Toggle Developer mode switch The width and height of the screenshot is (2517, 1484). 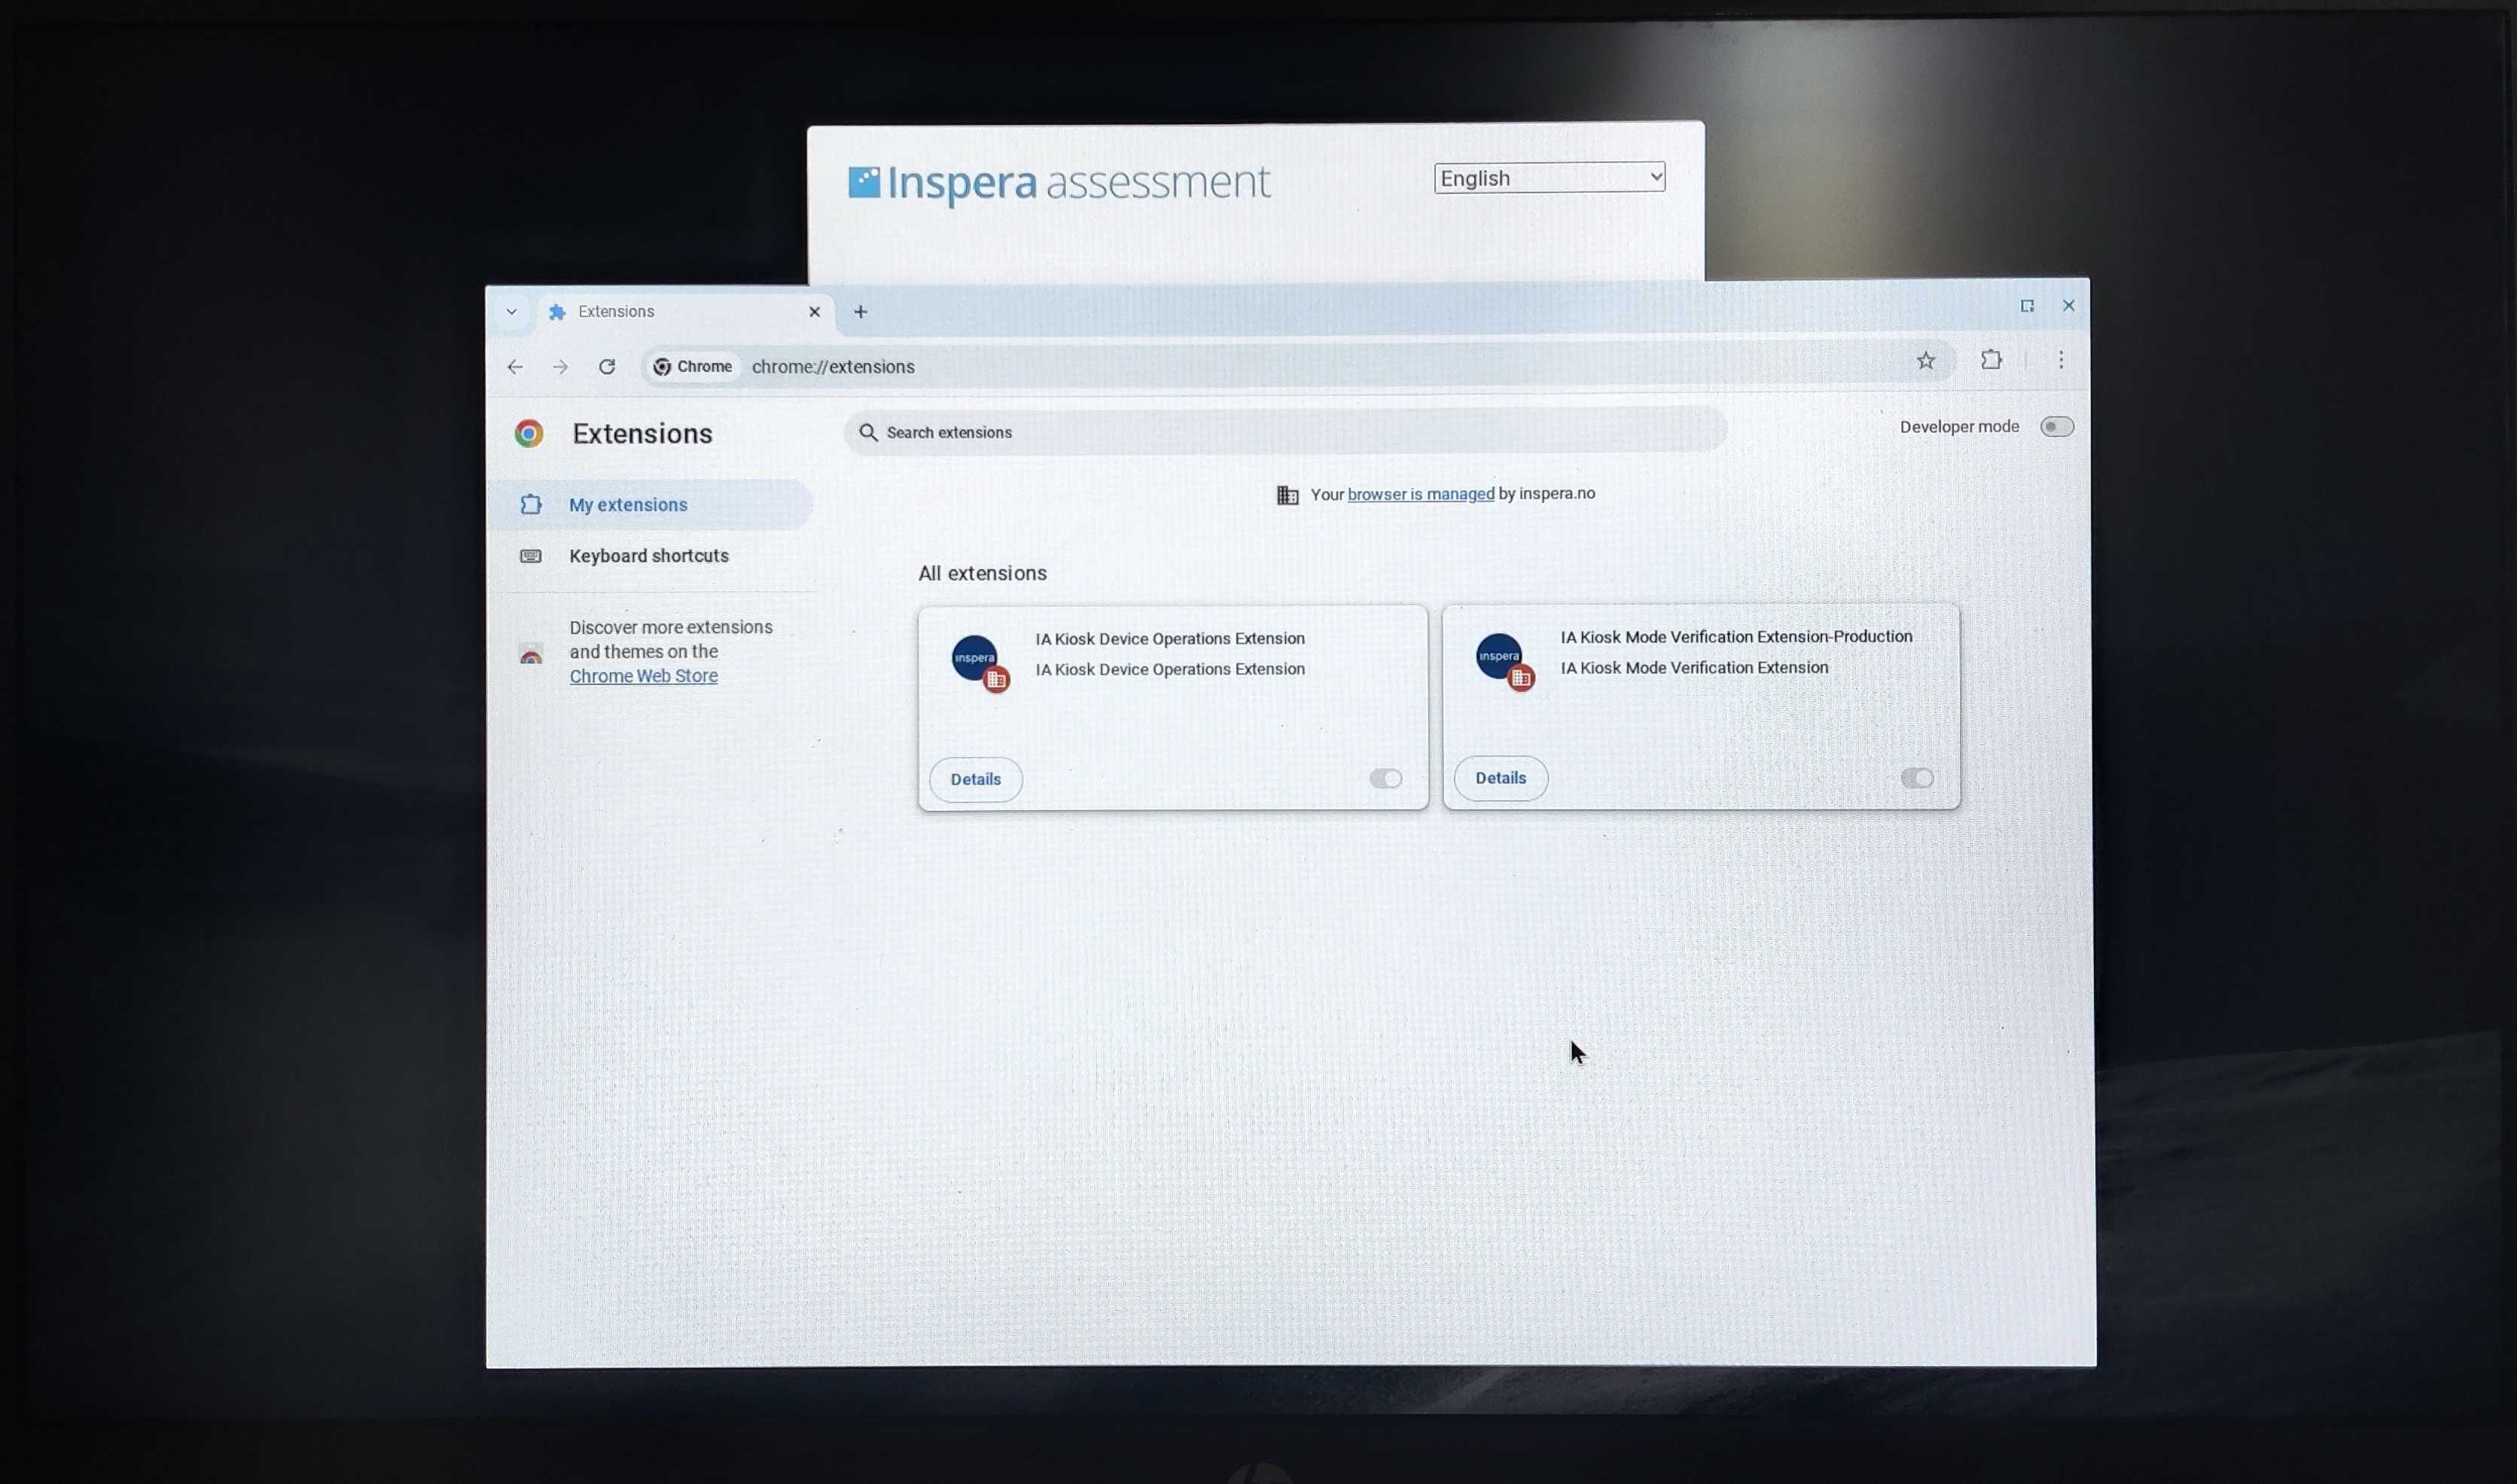click(2056, 427)
